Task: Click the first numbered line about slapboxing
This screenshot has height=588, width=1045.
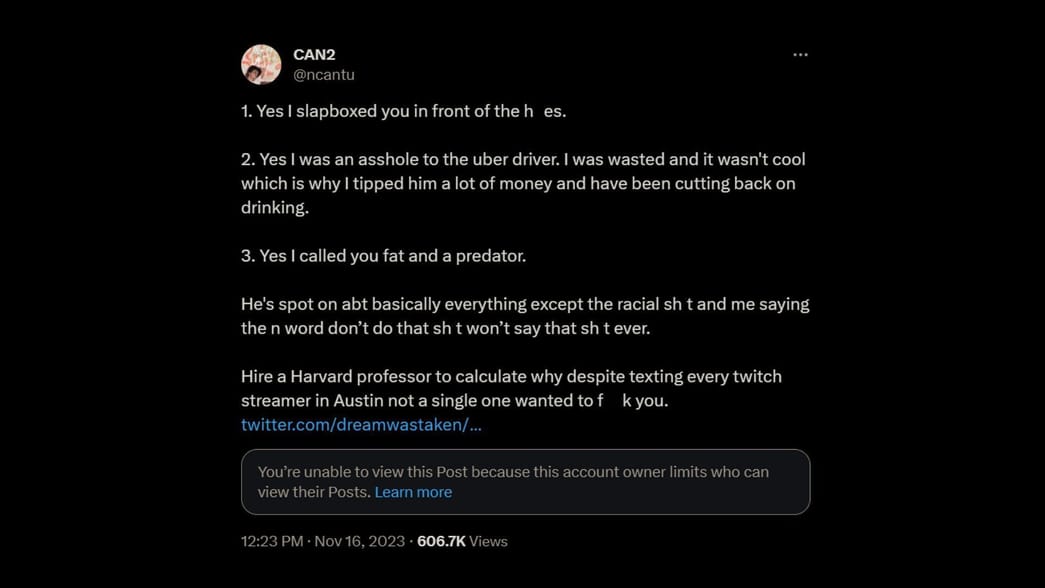Action: [x=403, y=111]
